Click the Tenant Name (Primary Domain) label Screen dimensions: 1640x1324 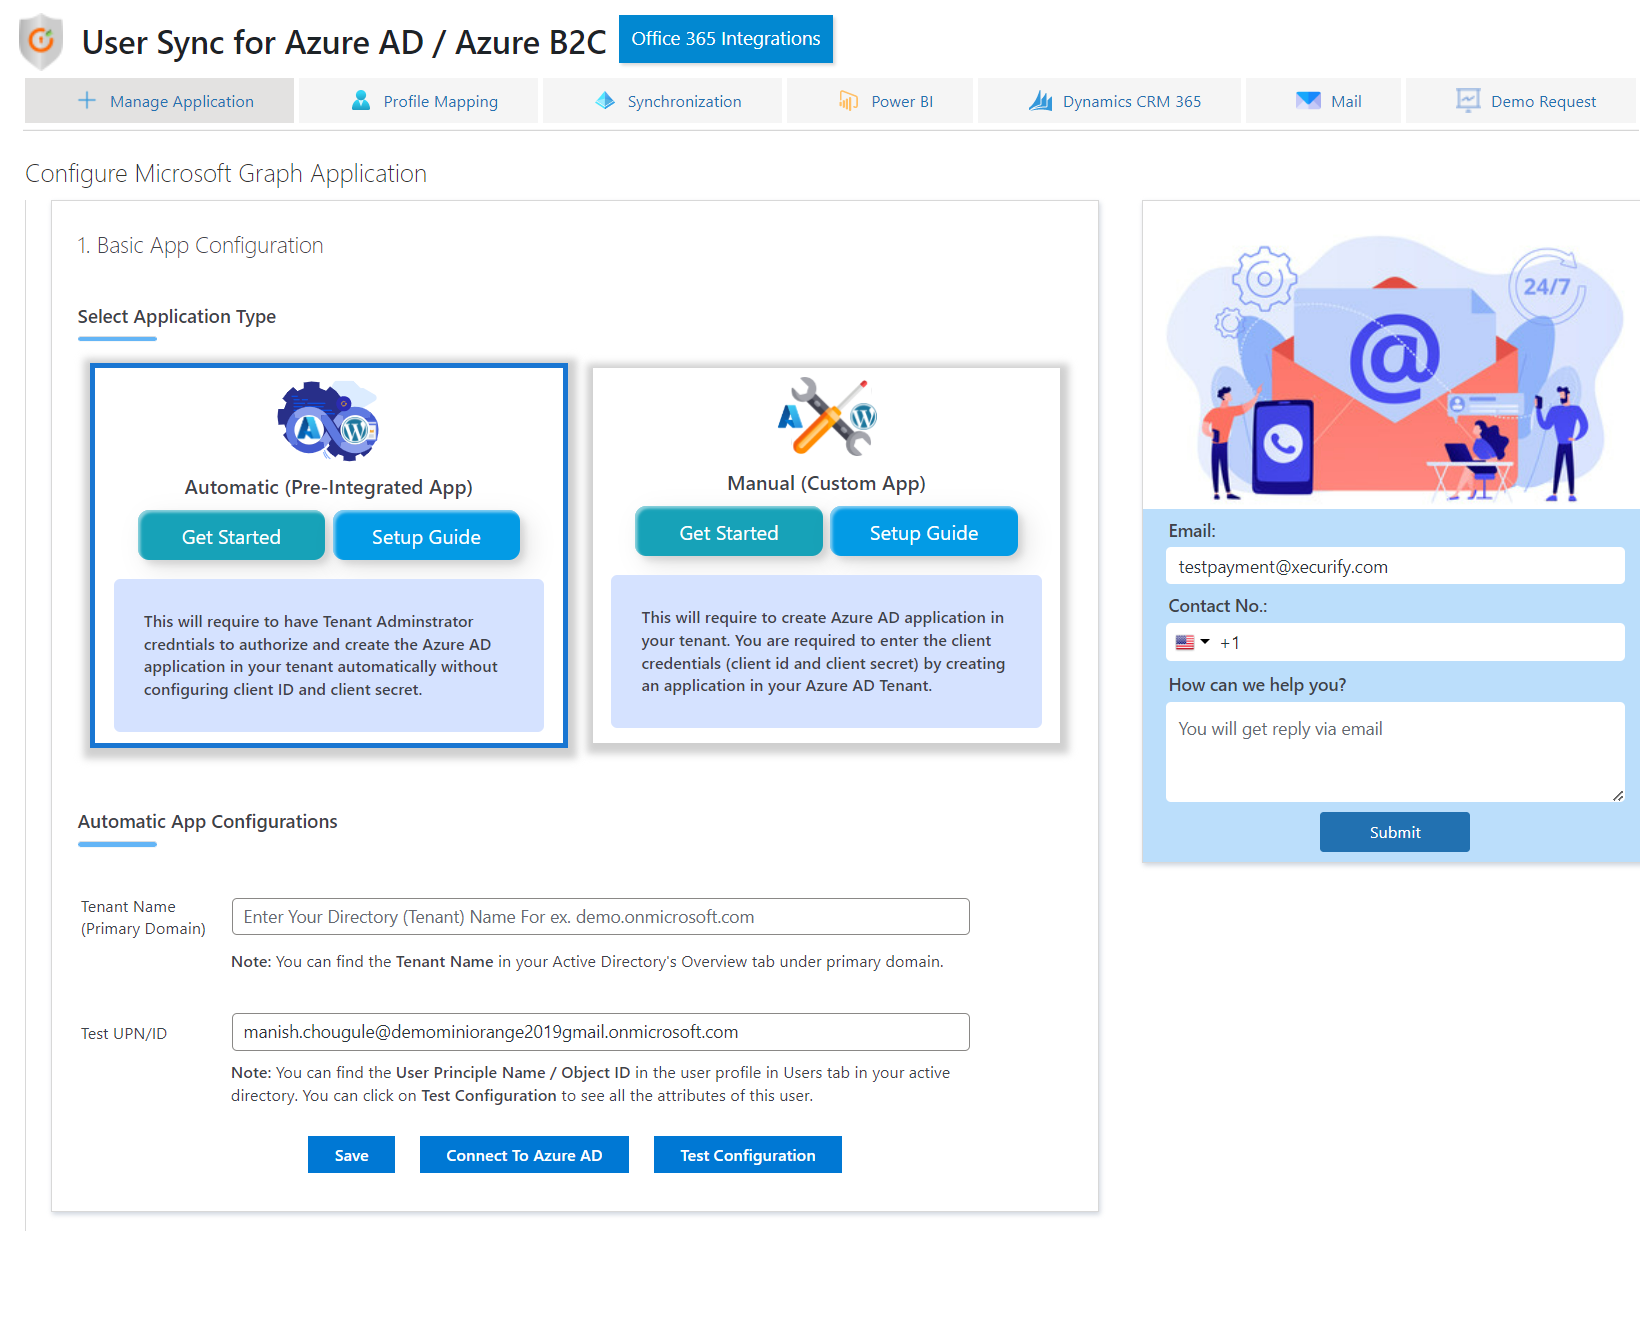pos(143,917)
